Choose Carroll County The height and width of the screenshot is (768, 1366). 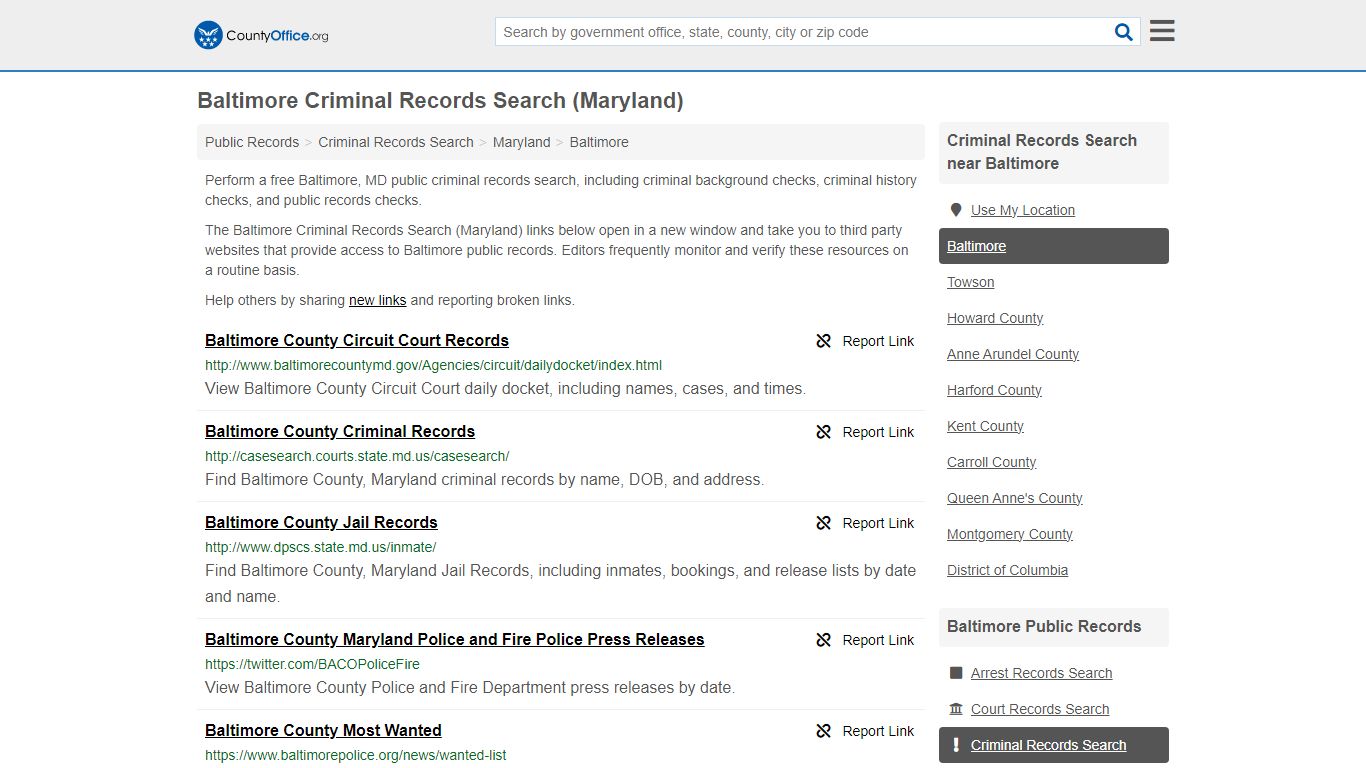991,462
